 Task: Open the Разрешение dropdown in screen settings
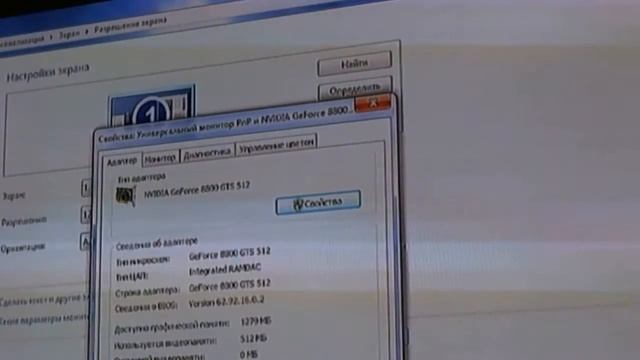[86, 215]
